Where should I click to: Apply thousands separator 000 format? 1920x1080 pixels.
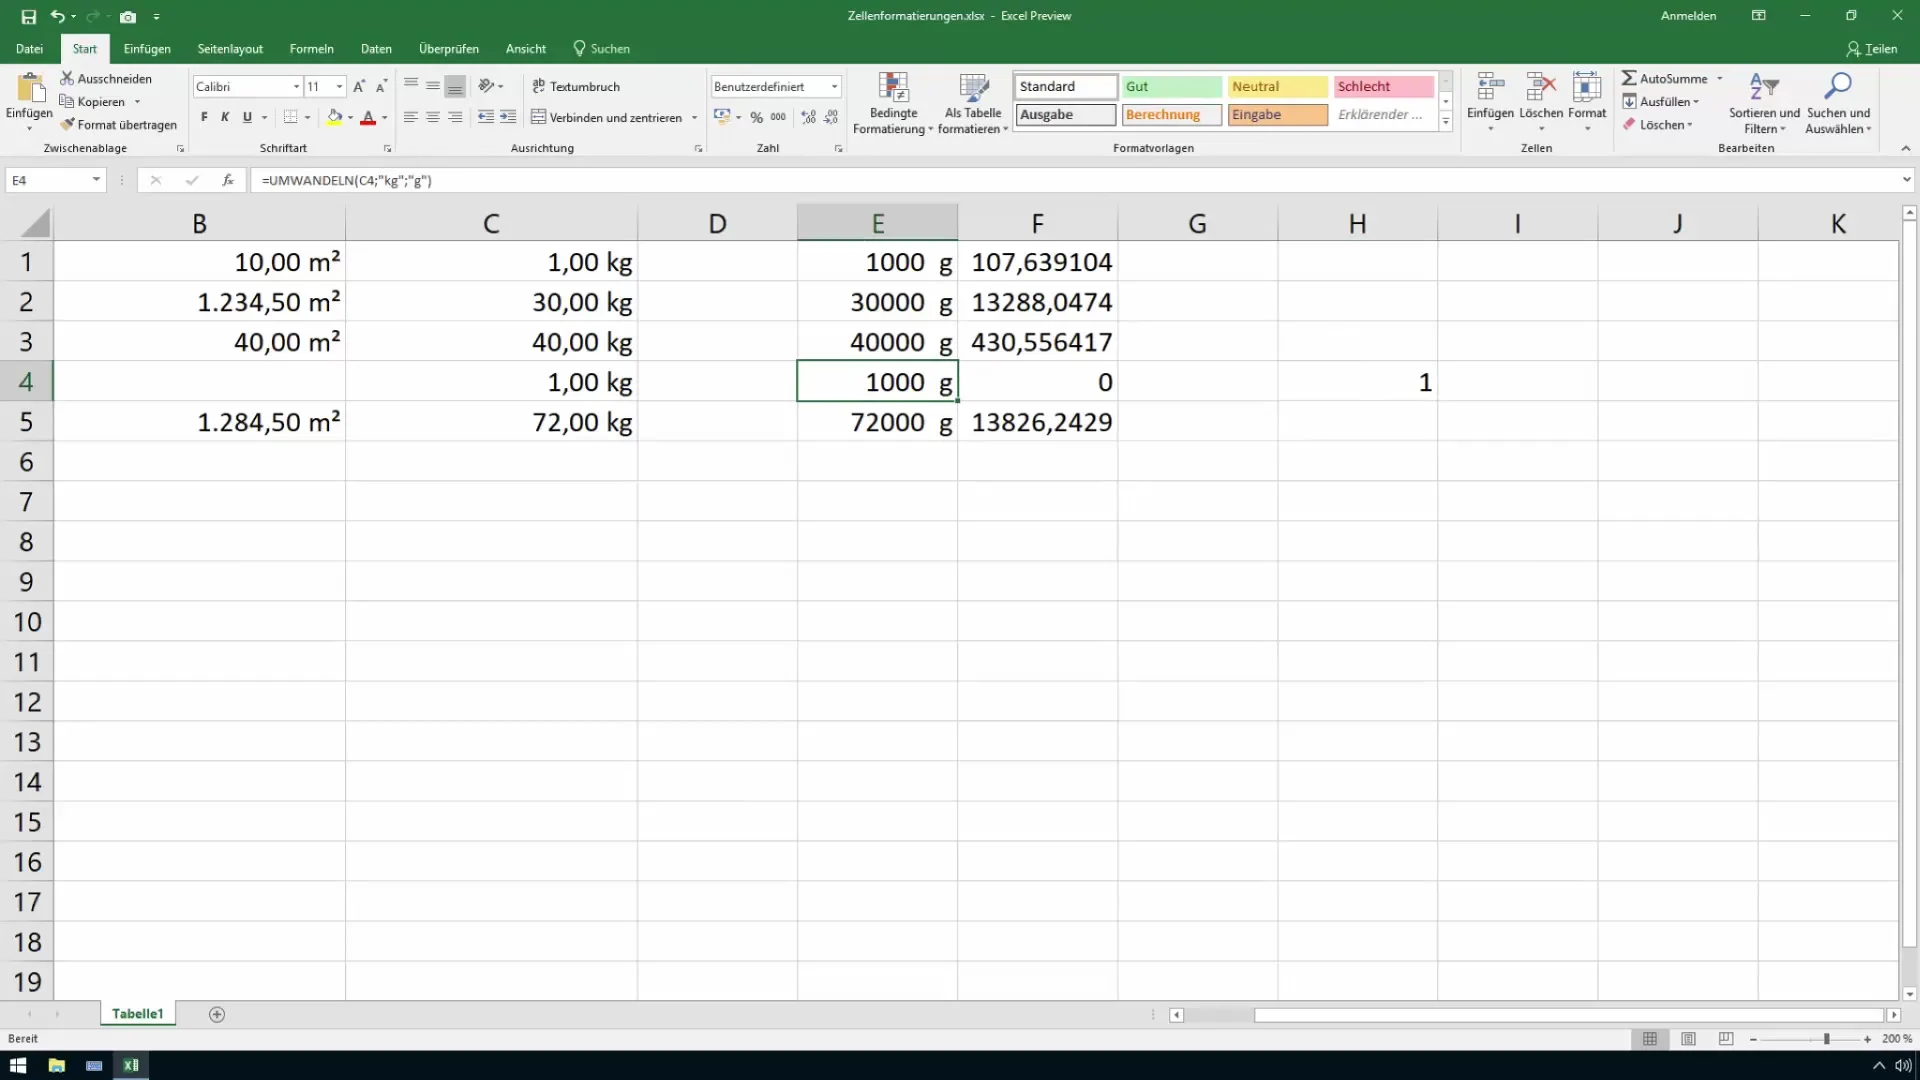[x=778, y=117]
